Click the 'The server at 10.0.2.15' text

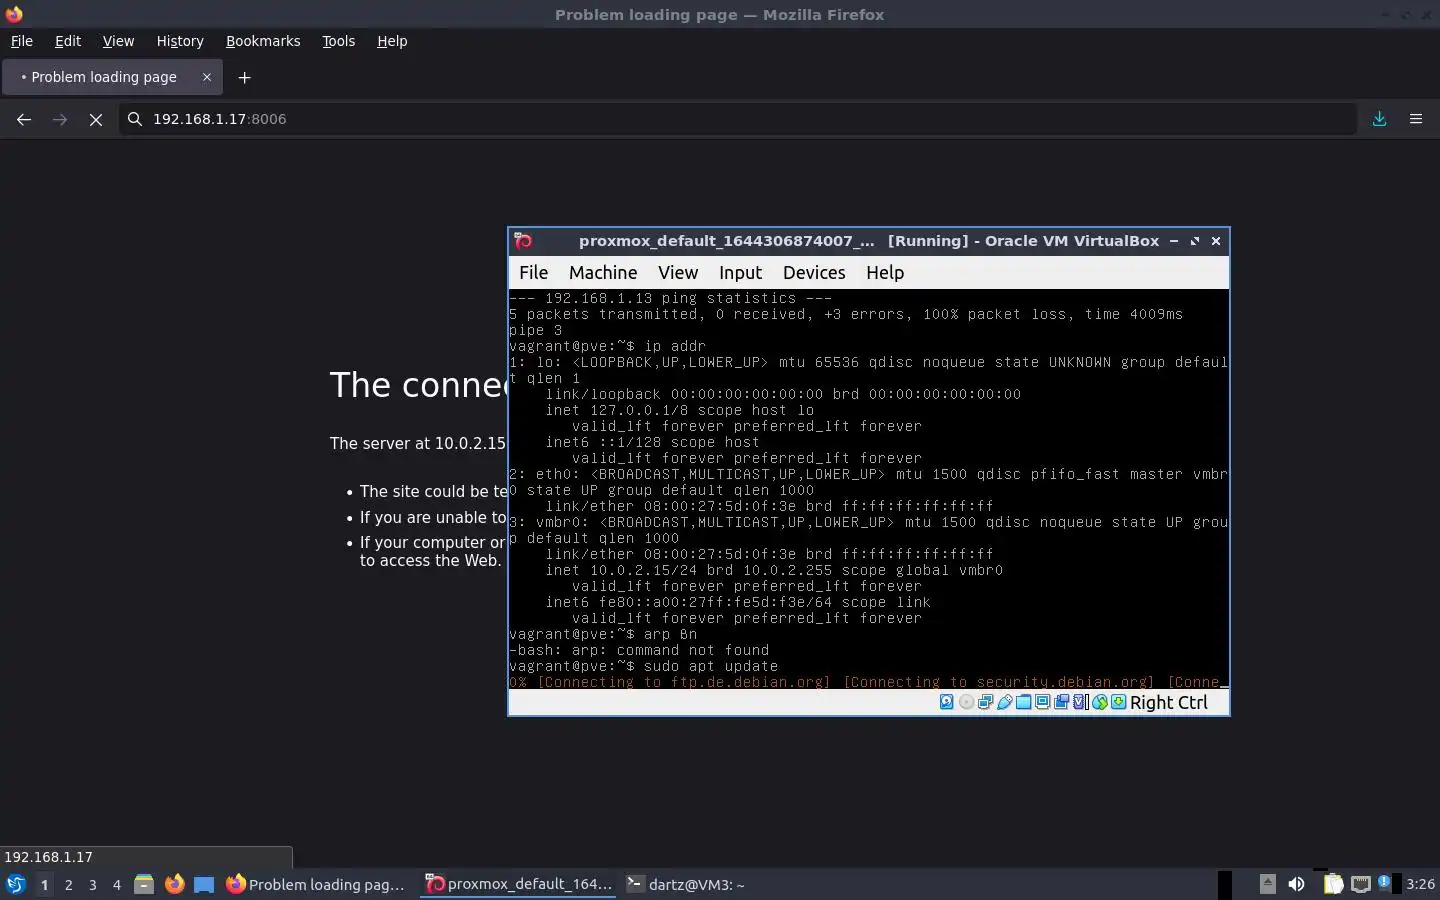click(418, 443)
